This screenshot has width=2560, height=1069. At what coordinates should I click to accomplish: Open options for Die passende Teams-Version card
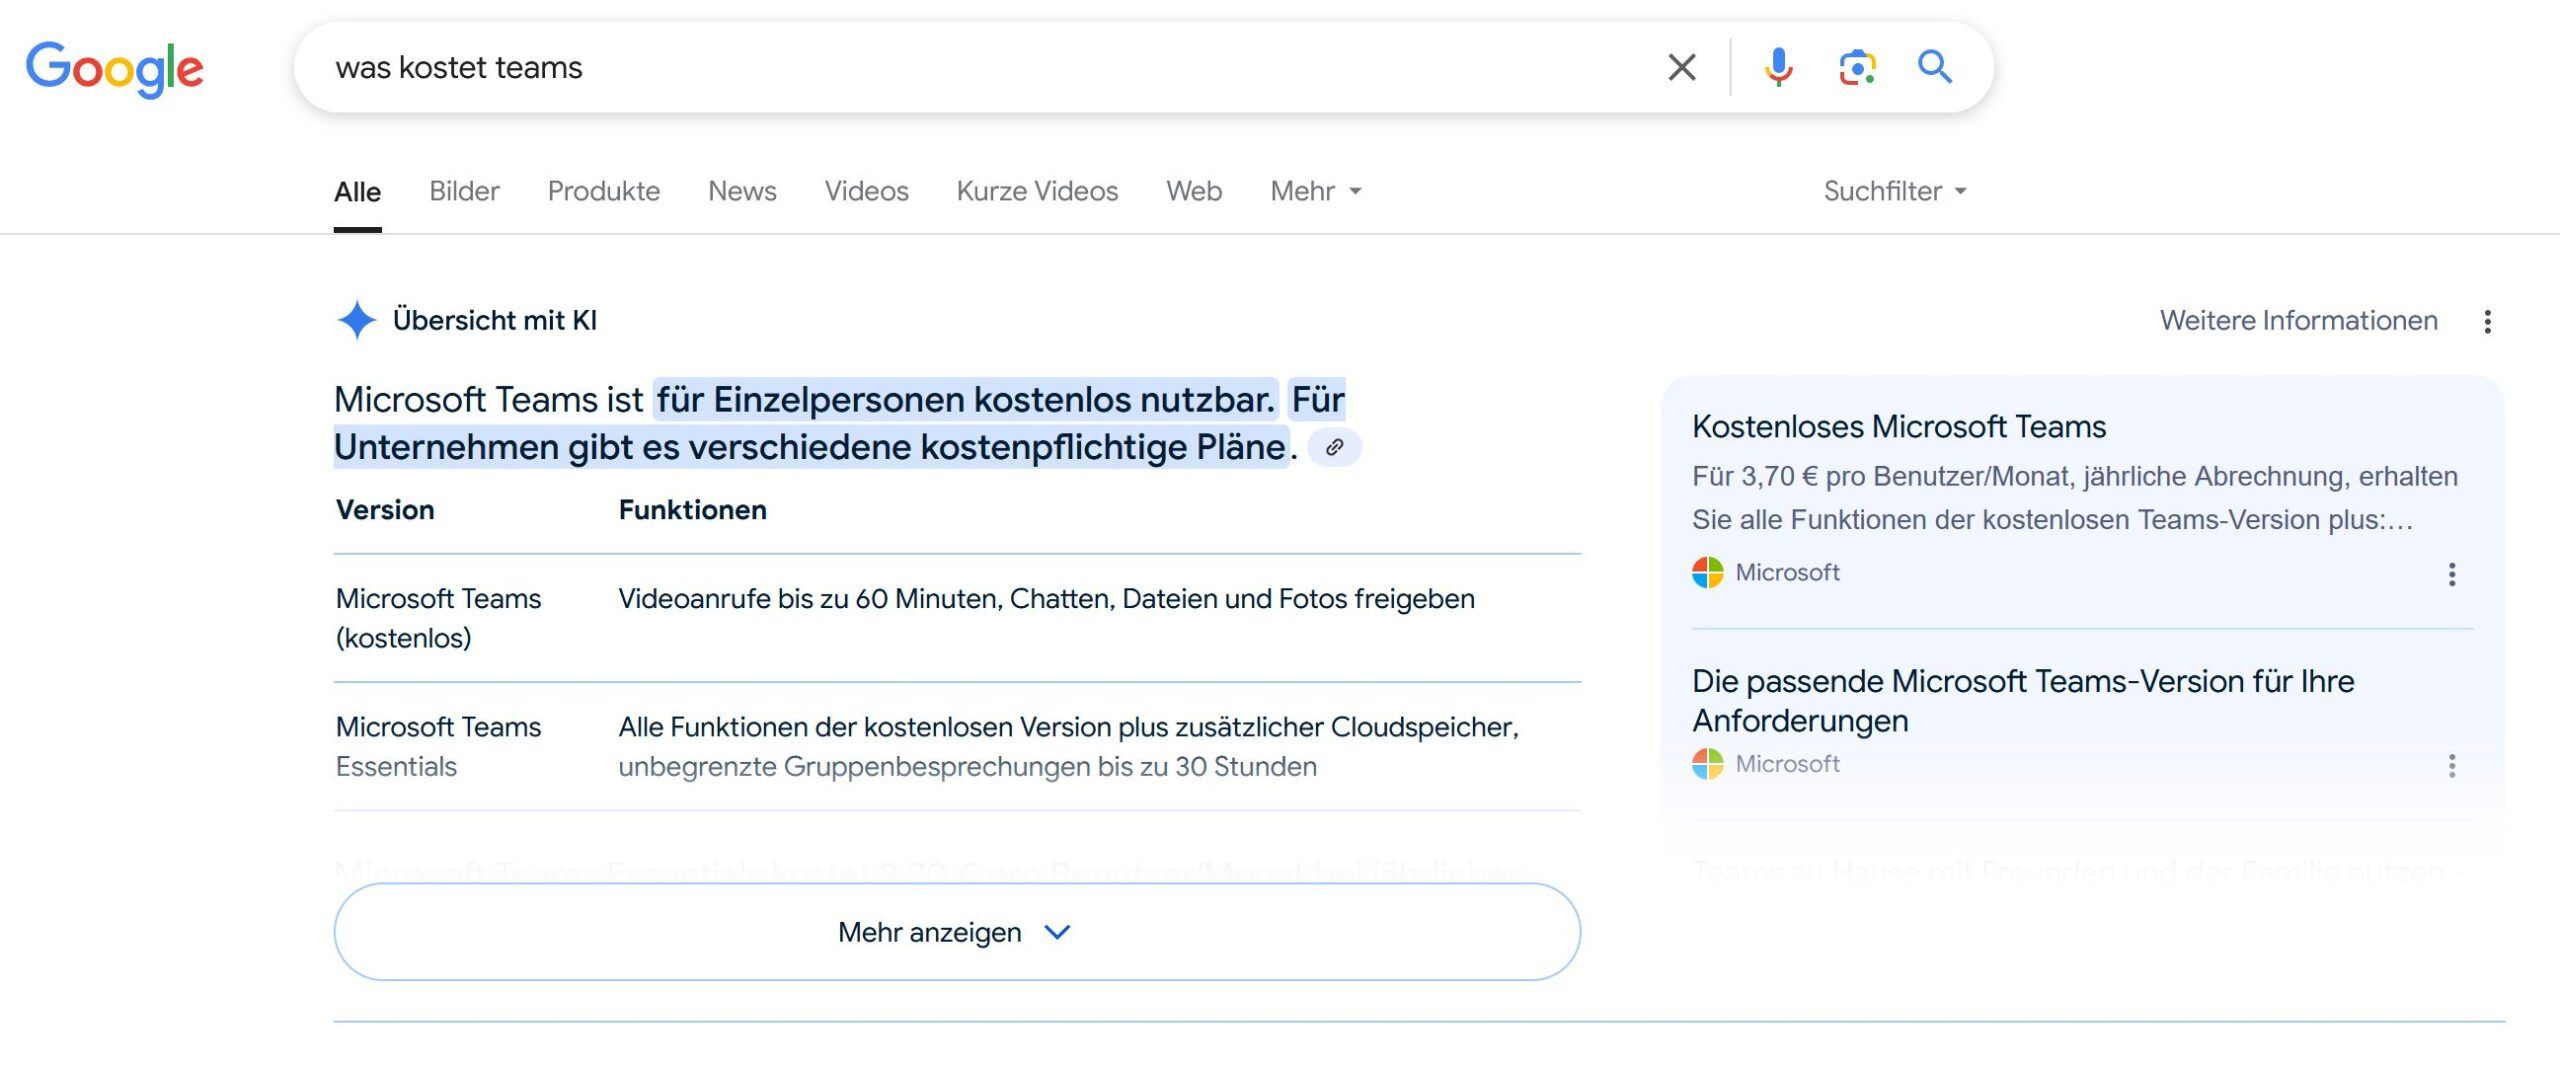tap(2451, 765)
